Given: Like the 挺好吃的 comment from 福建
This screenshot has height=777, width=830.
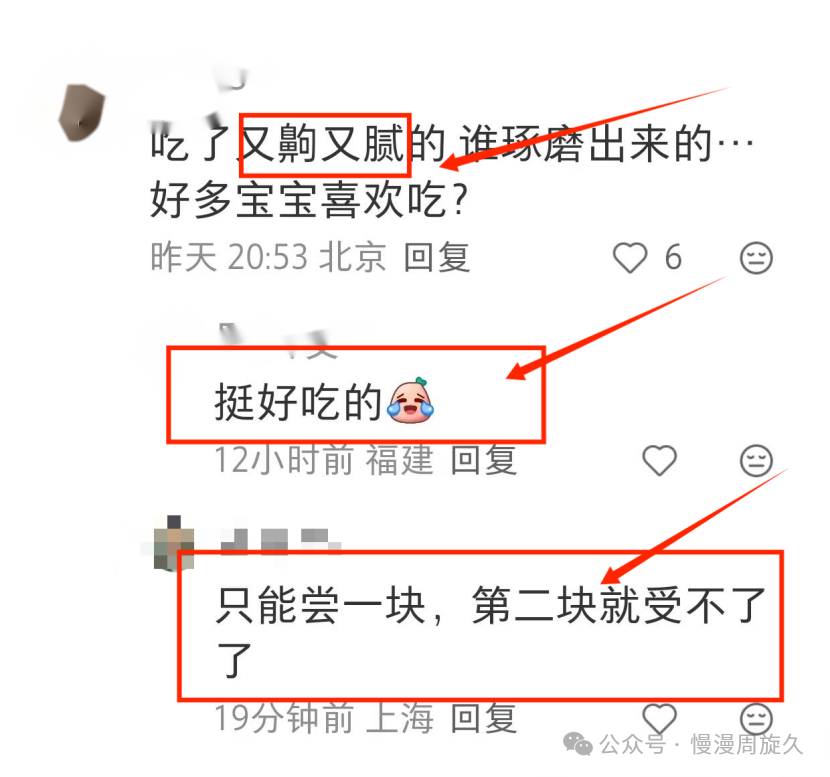Looking at the screenshot, I should tap(659, 460).
